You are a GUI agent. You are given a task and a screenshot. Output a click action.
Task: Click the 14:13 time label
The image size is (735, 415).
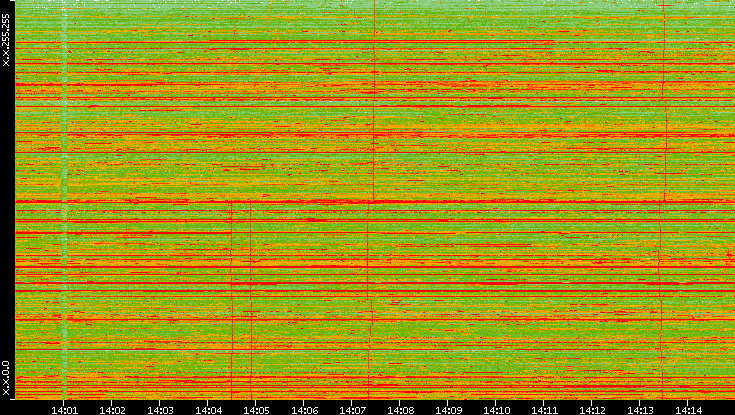pos(640,409)
